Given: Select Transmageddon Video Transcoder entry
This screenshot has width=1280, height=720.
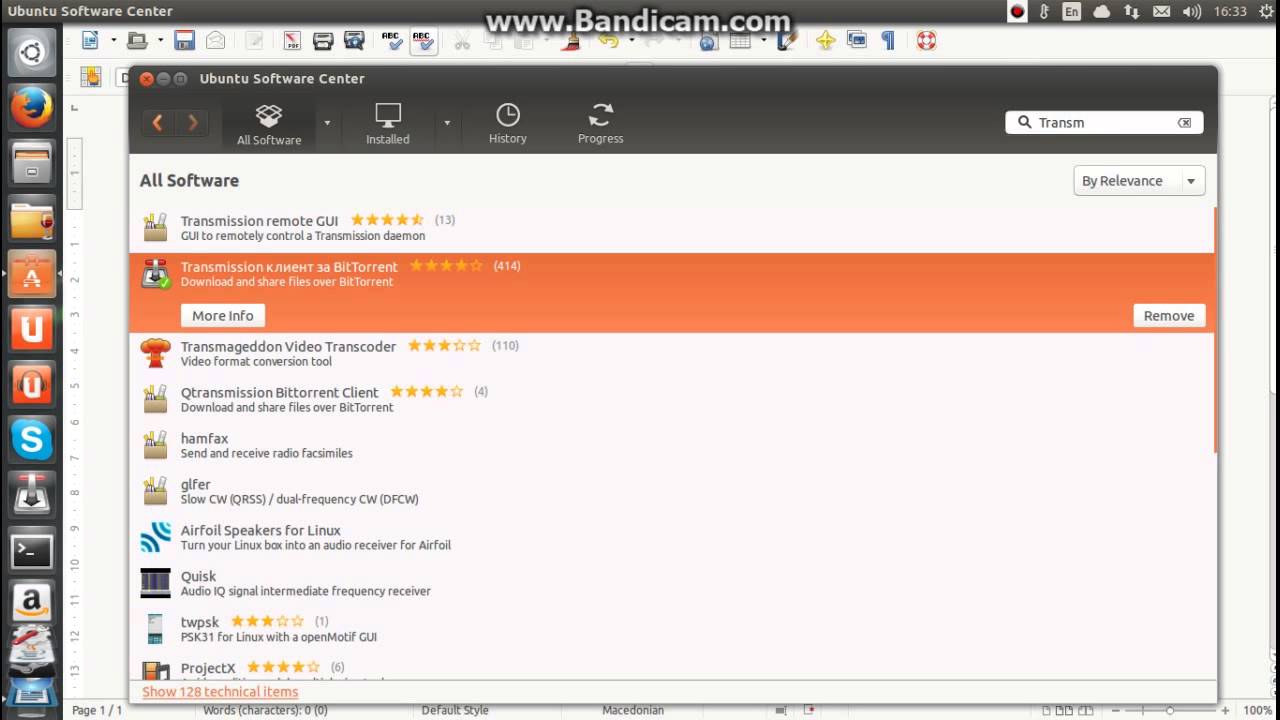Looking at the screenshot, I should point(672,354).
